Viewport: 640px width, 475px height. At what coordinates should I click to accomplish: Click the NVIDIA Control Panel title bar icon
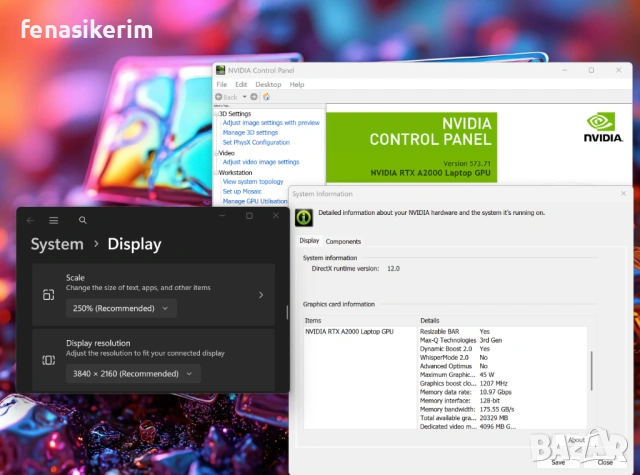pyautogui.click(x=220, y=70)
